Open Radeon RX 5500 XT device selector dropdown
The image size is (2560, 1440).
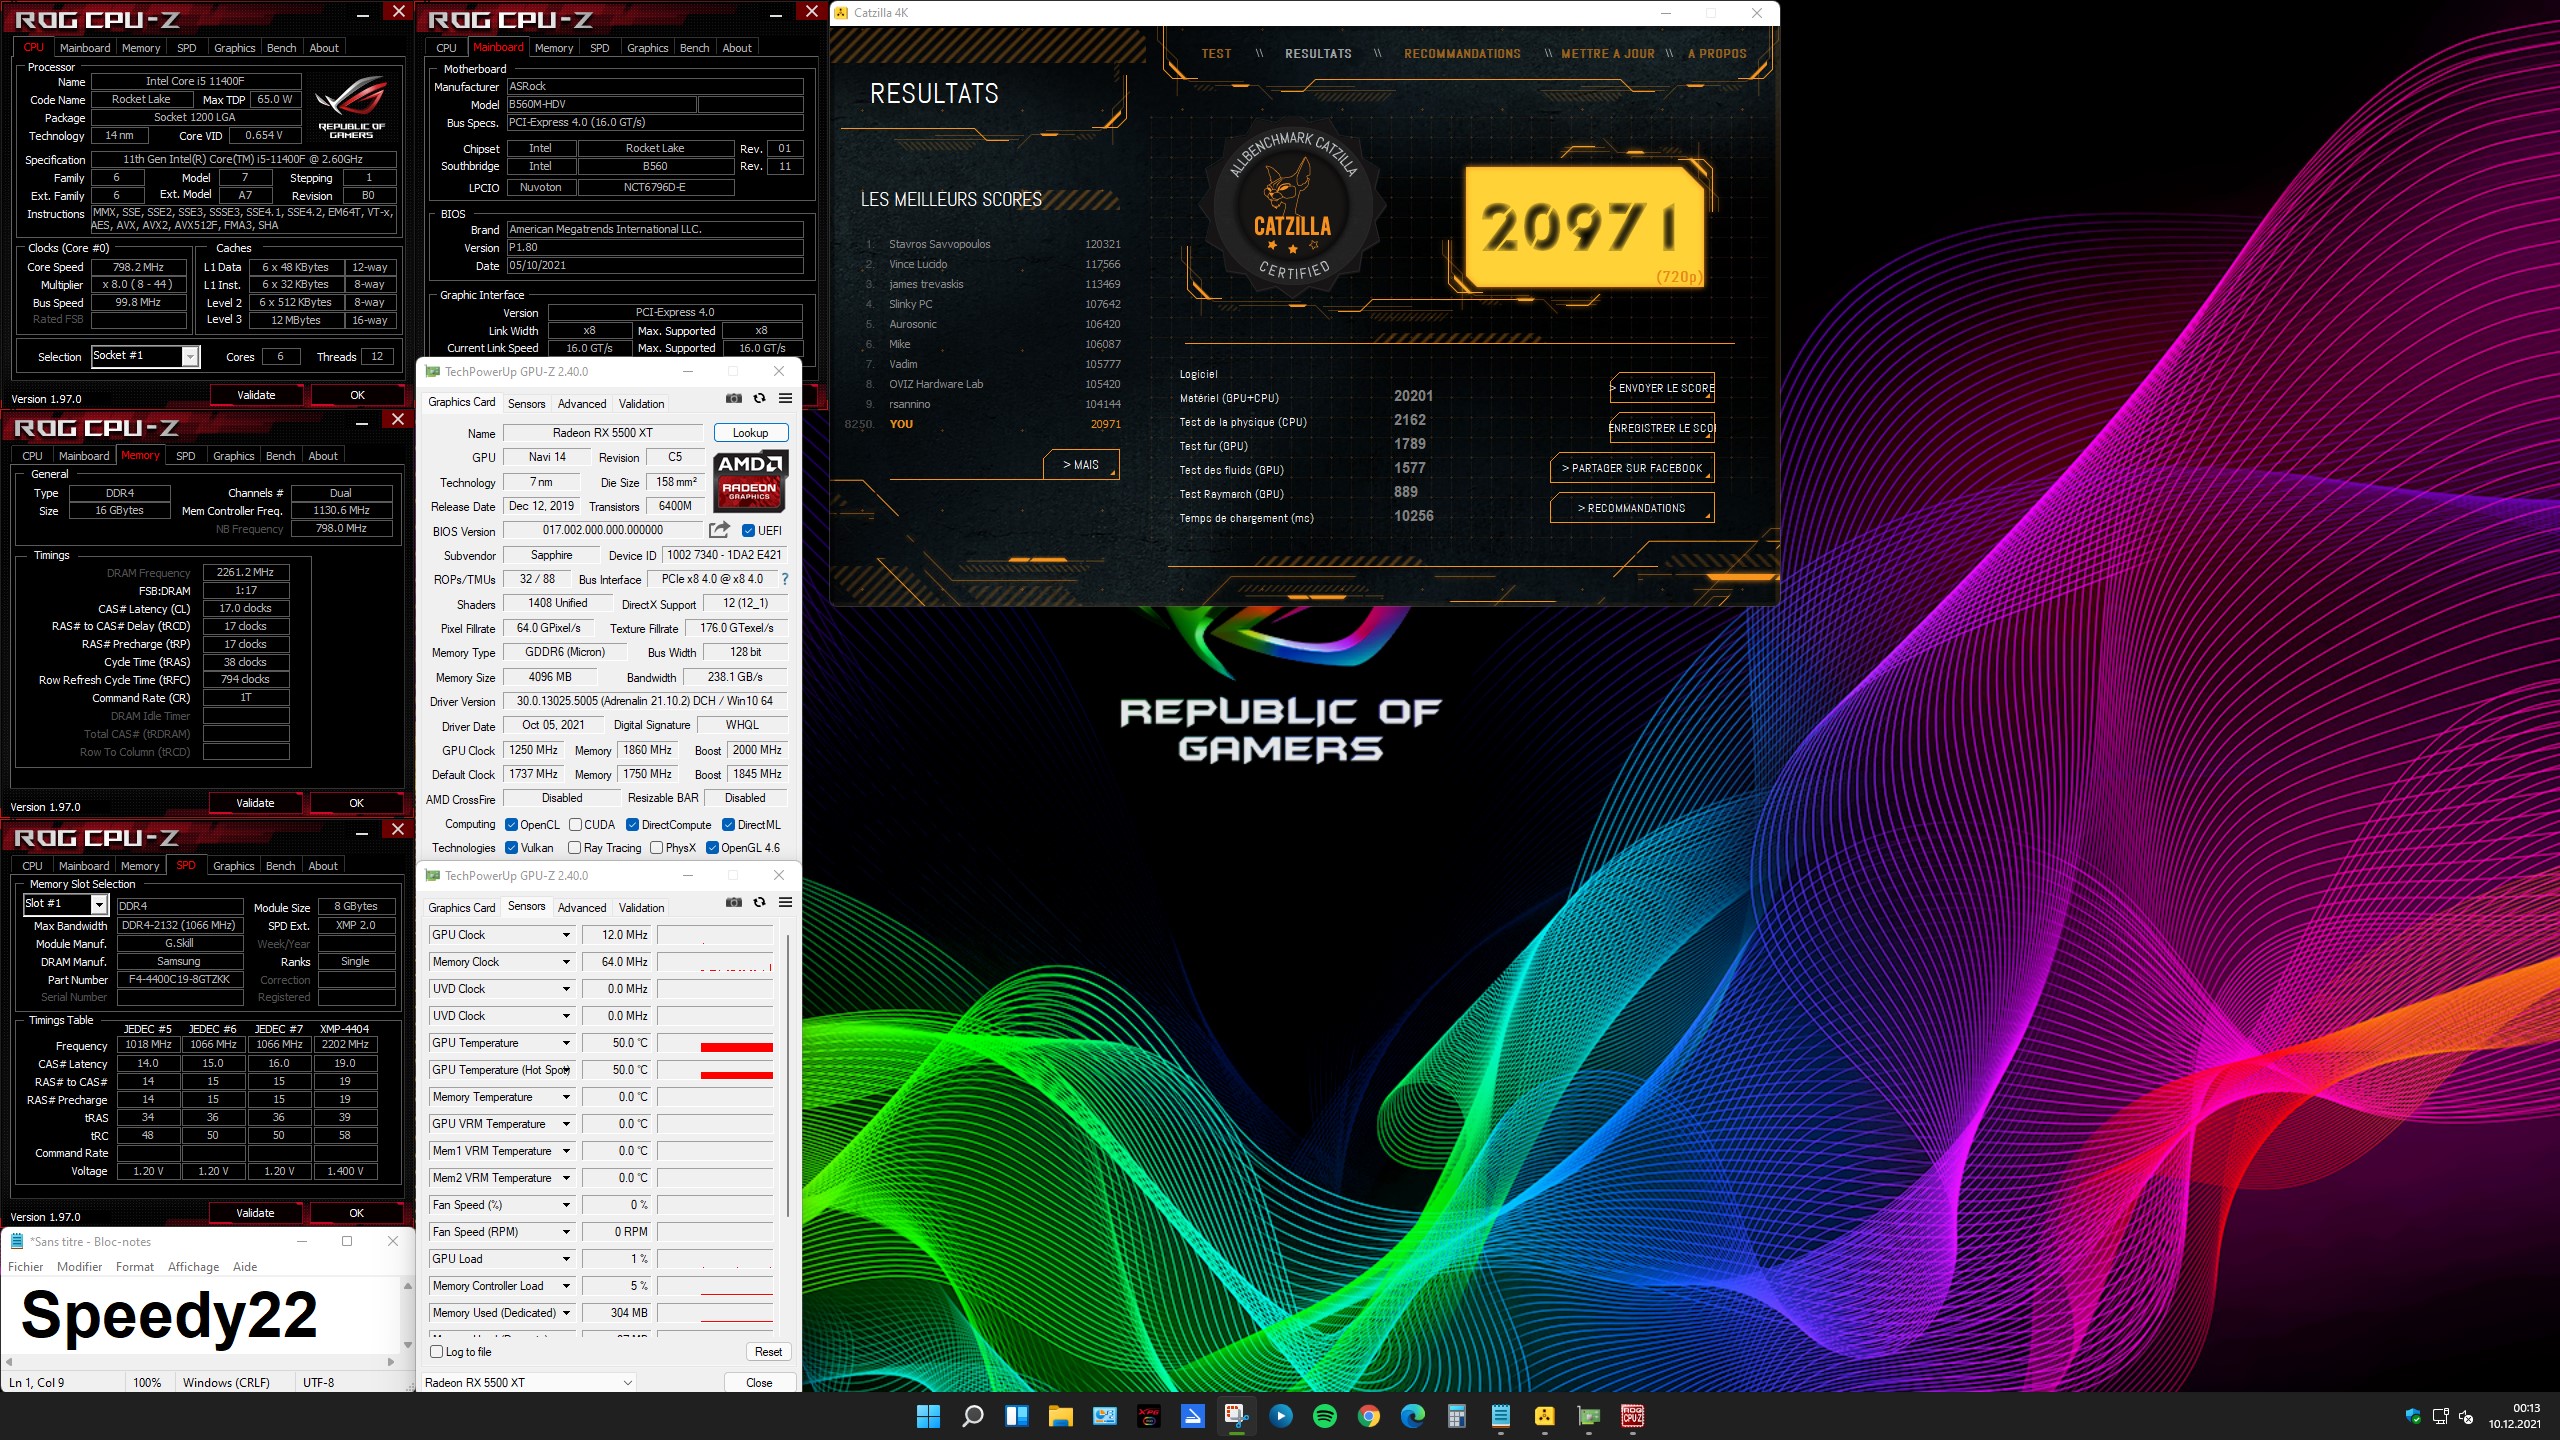tap(529, 1383)
